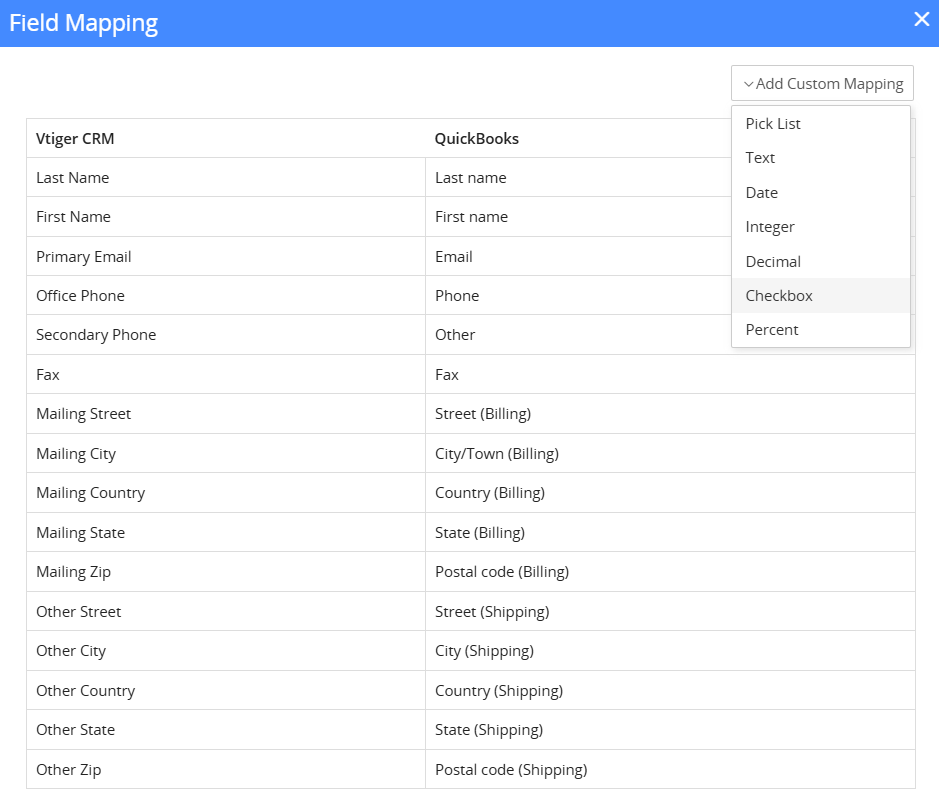Click the State (Billing) cell

coord(670,533)
